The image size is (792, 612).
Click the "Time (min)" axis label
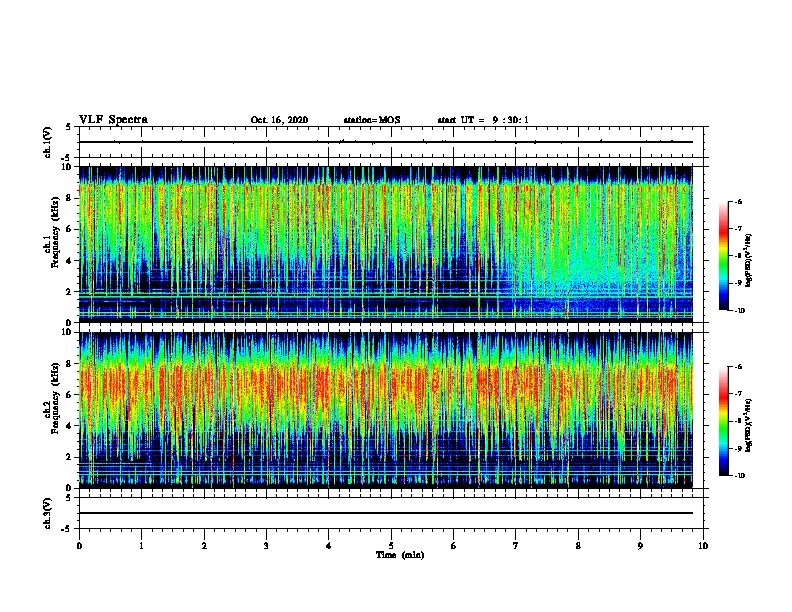pyautogui.click(x=400, y=555)
